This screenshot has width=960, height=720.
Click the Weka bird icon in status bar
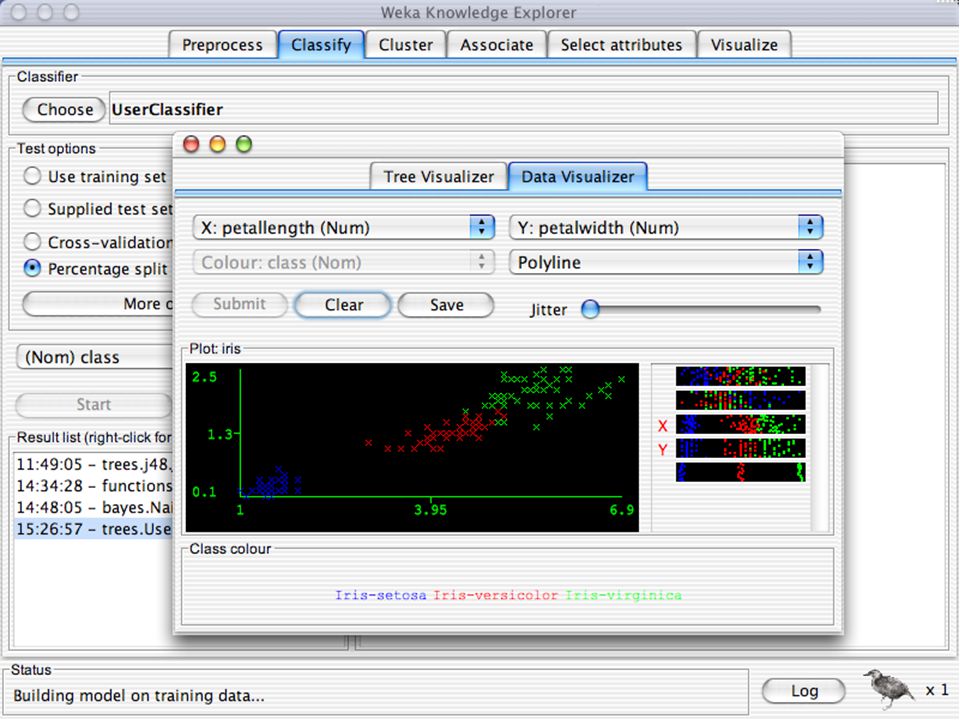click(889, 689)
